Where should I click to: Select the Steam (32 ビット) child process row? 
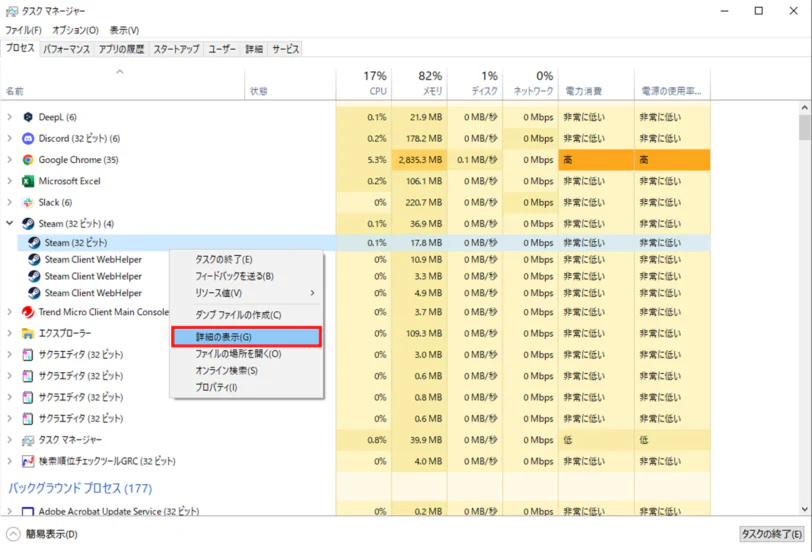(364, 242)
